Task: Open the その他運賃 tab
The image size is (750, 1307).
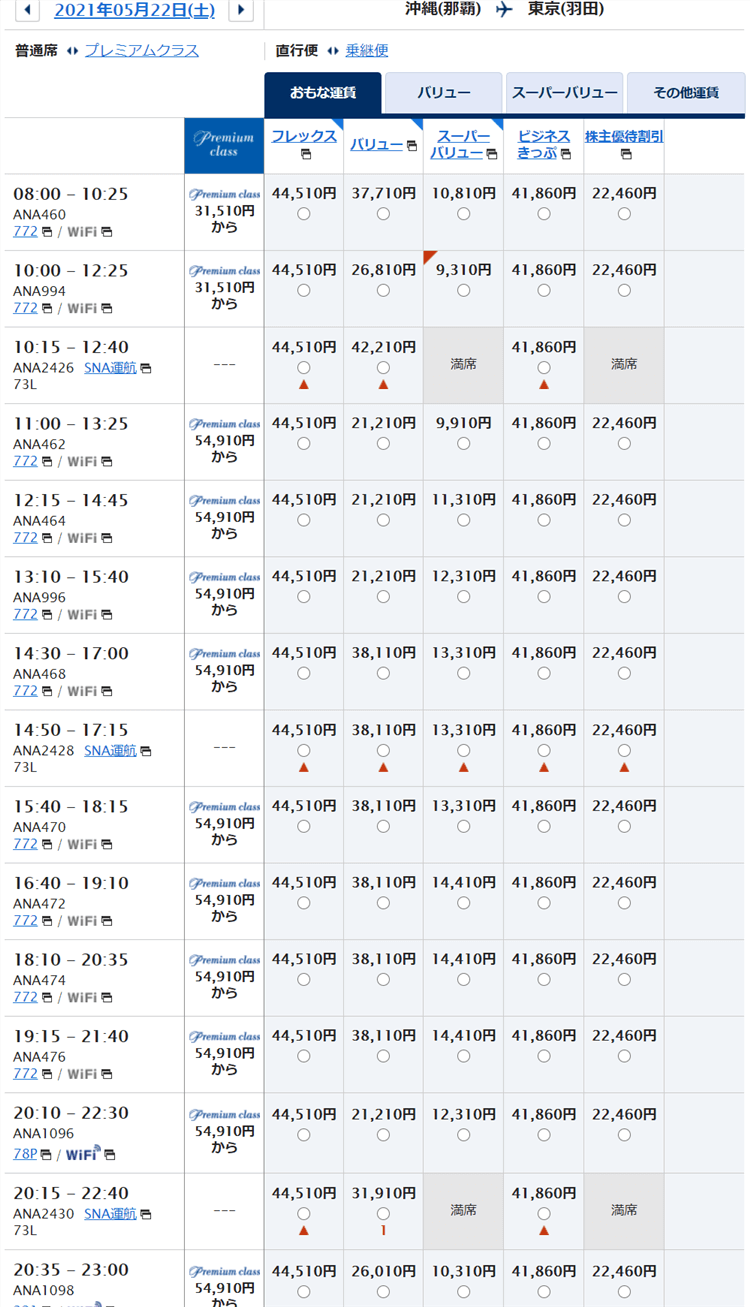Action: click(x=685, y=93)
